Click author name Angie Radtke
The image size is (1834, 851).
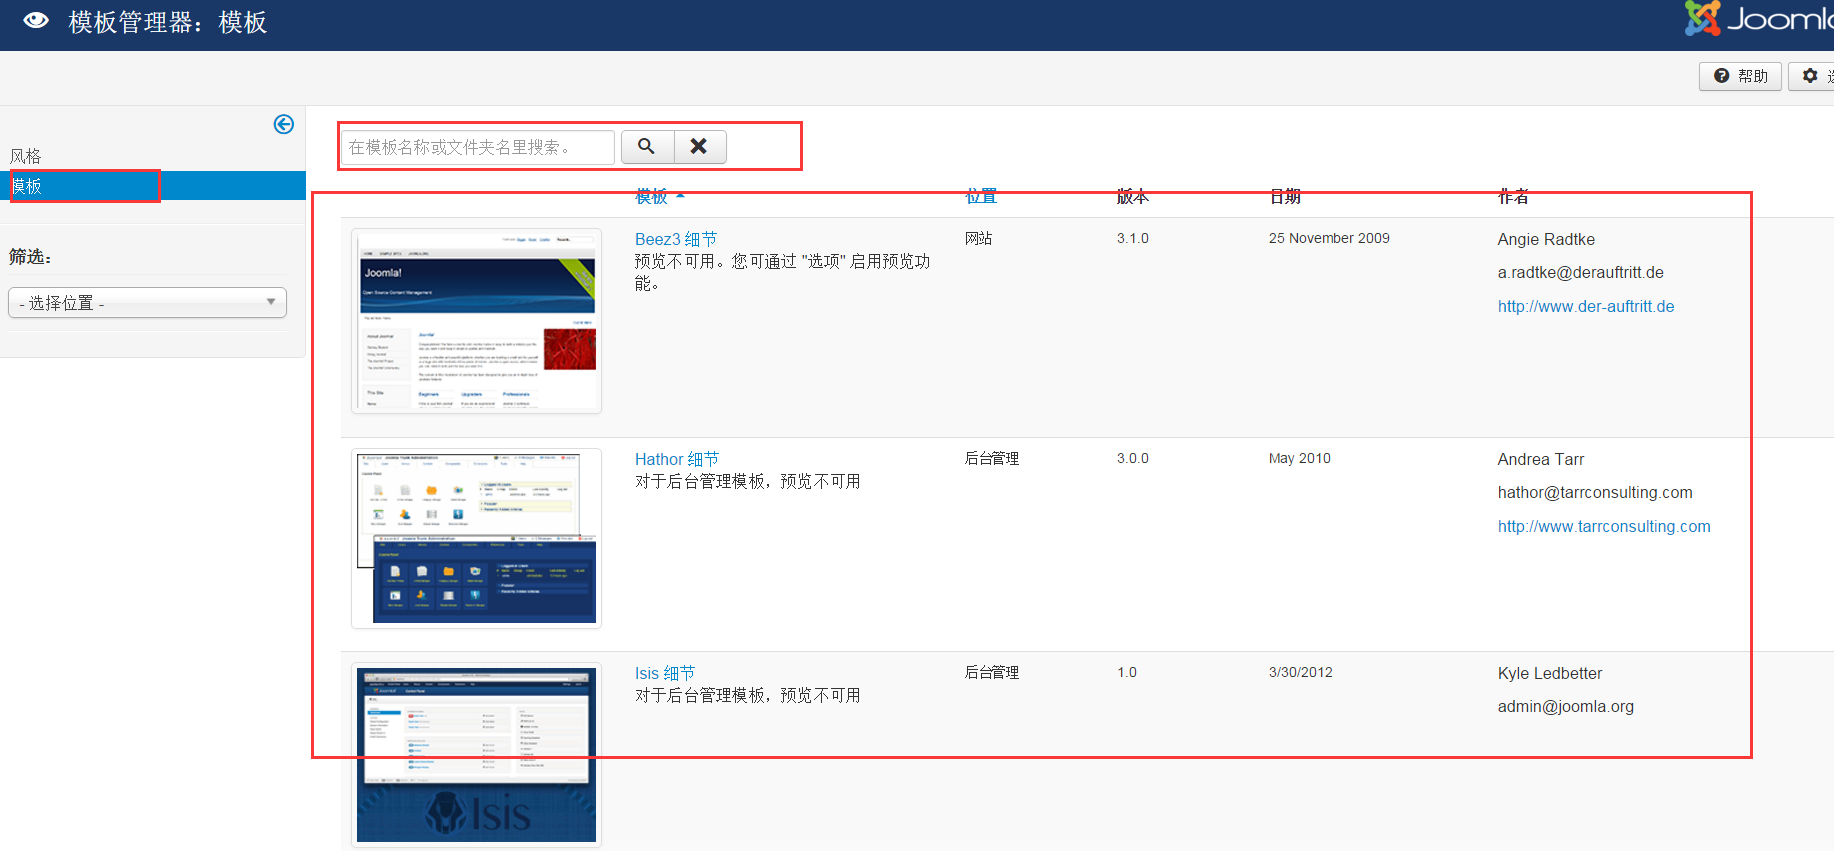point(1546,239)
